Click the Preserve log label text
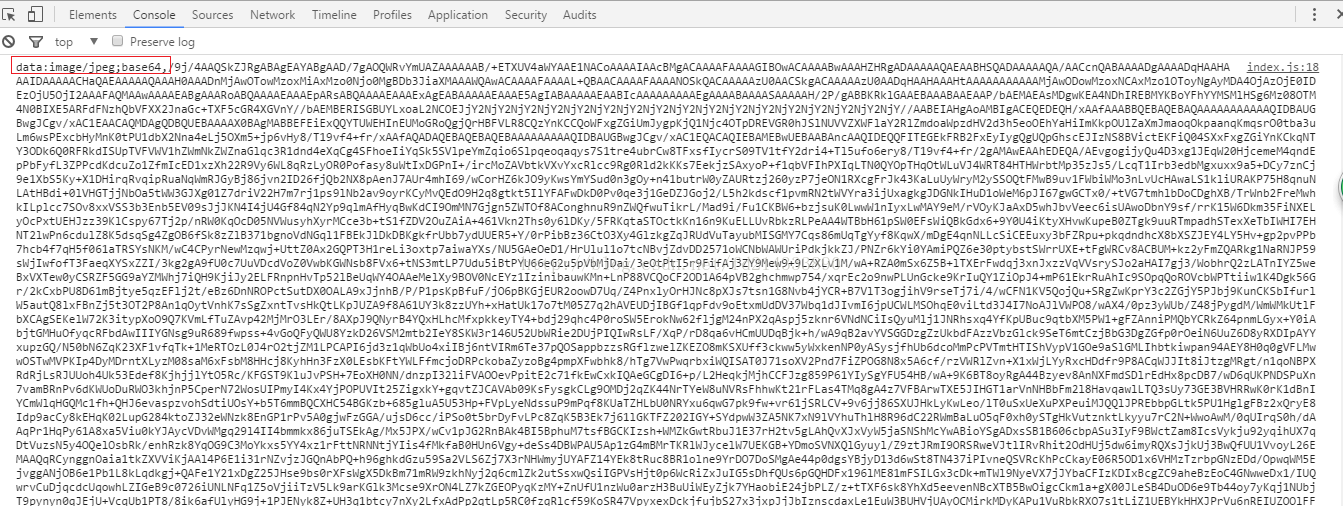The height and width of the screenshot is (506, 1343). click(x=162, y=42)
